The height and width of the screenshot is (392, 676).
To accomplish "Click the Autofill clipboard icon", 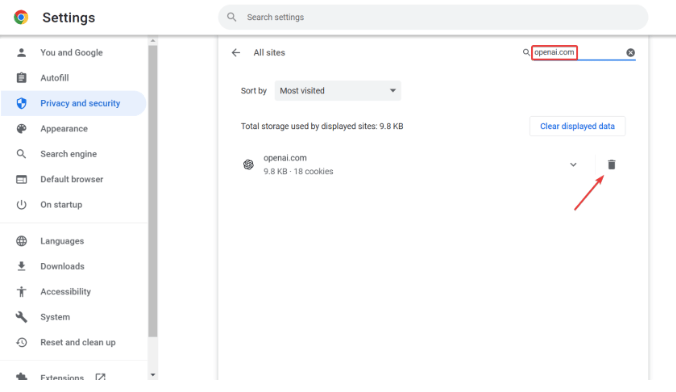I will pyautogui.click(x=21, y=78).
